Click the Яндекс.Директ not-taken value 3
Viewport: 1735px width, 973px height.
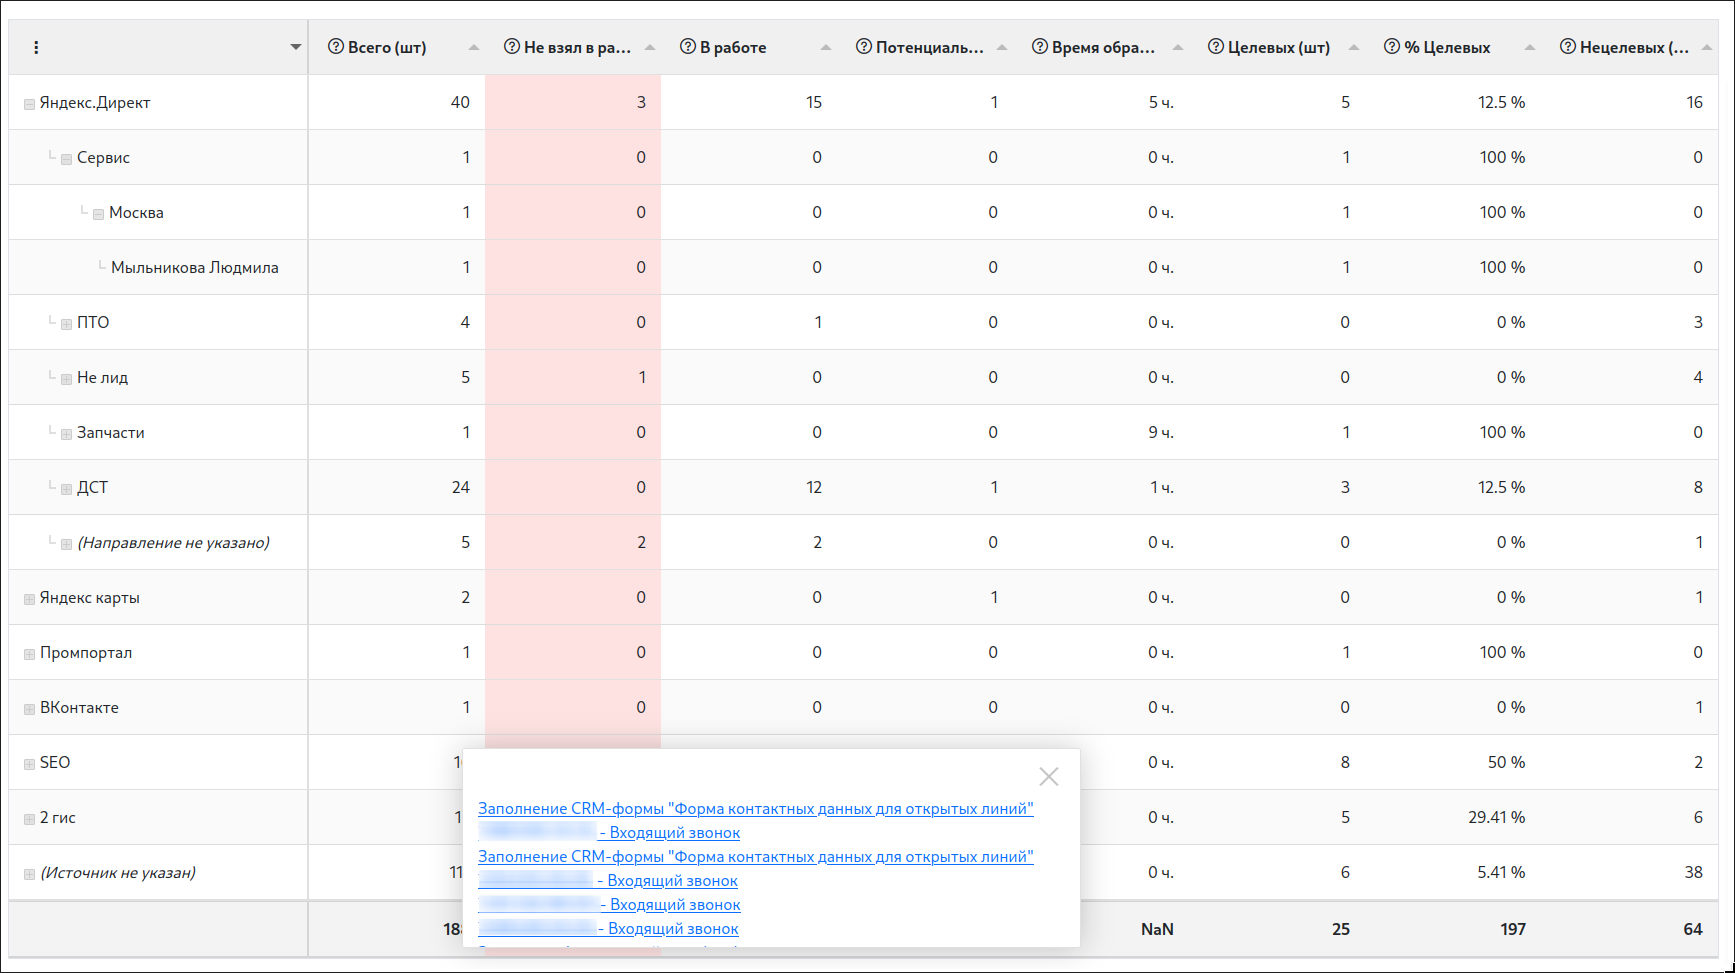coord(641,102)
